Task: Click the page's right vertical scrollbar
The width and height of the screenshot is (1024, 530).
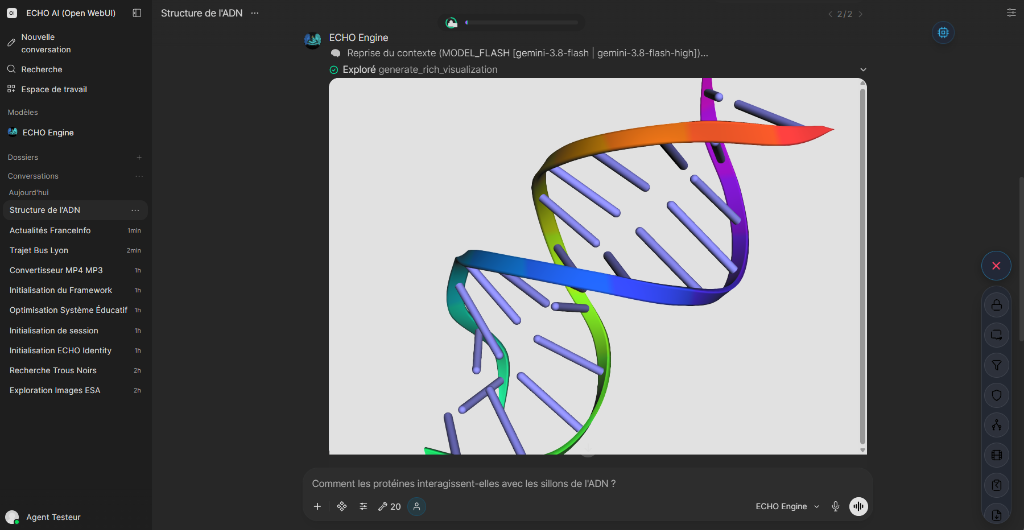Action: 1021,258
